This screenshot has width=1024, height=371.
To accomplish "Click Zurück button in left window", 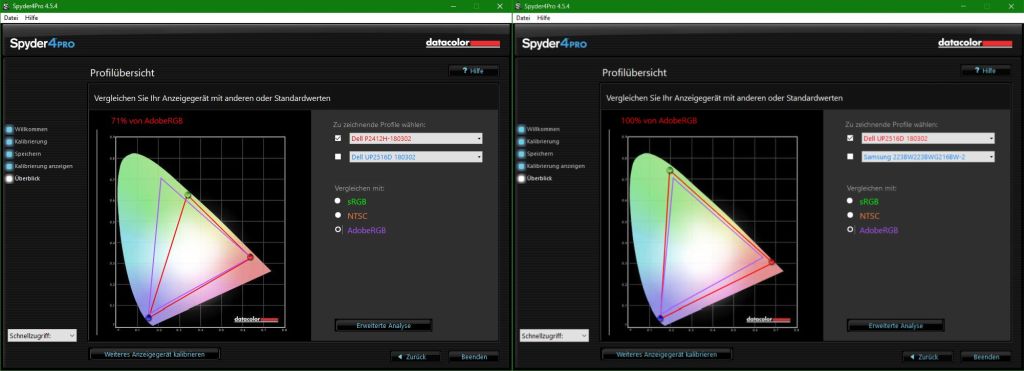I will point(415,357).
